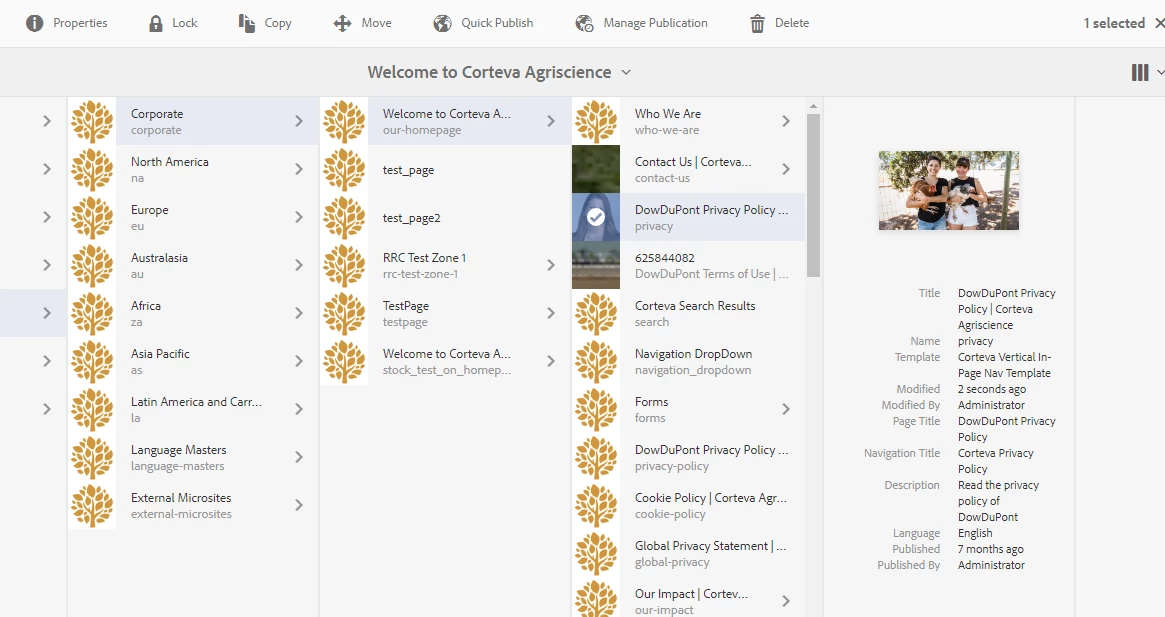Click External Microsites row tree icon
Image resolution: width=1165 pixels, height=617 pixels.
pyautogui.click(x=92, y=505)
